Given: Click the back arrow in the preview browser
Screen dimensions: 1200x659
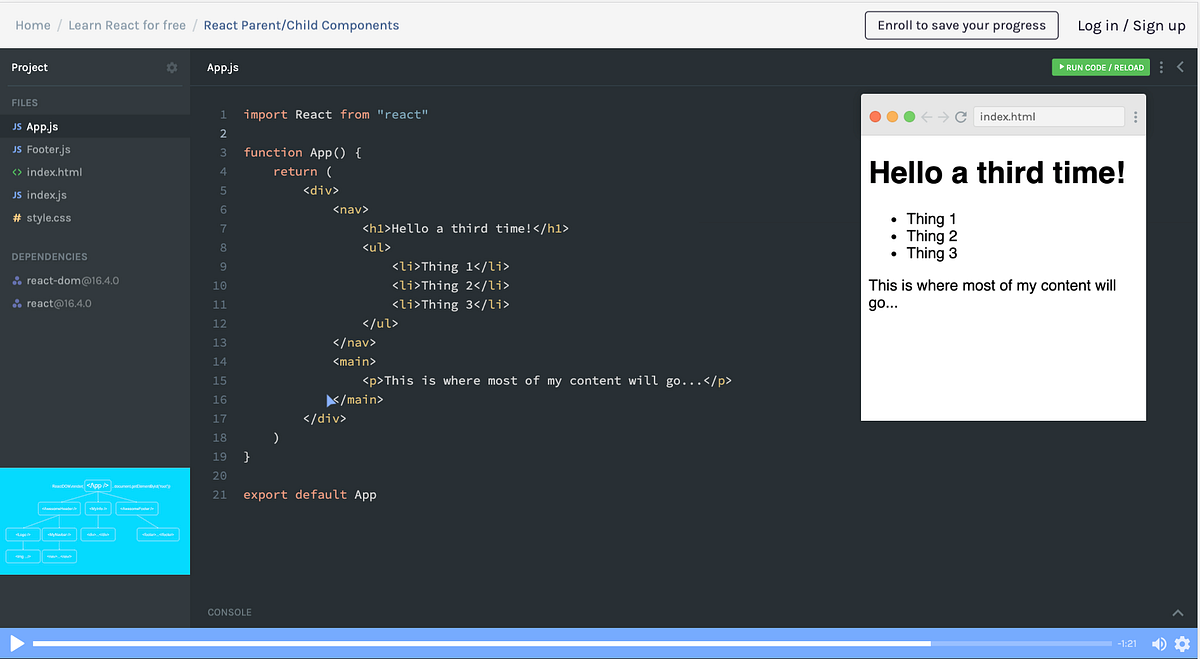Looking at the screenshot, I should point(925,116).
